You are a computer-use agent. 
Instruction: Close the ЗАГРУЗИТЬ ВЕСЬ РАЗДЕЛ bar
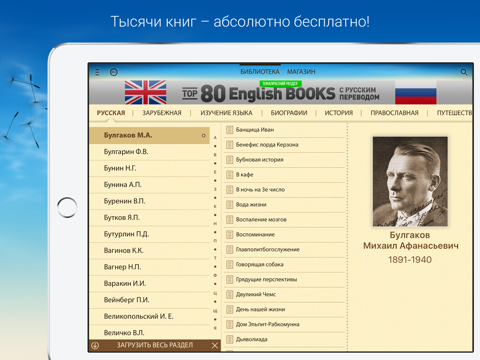pos(215,345)
